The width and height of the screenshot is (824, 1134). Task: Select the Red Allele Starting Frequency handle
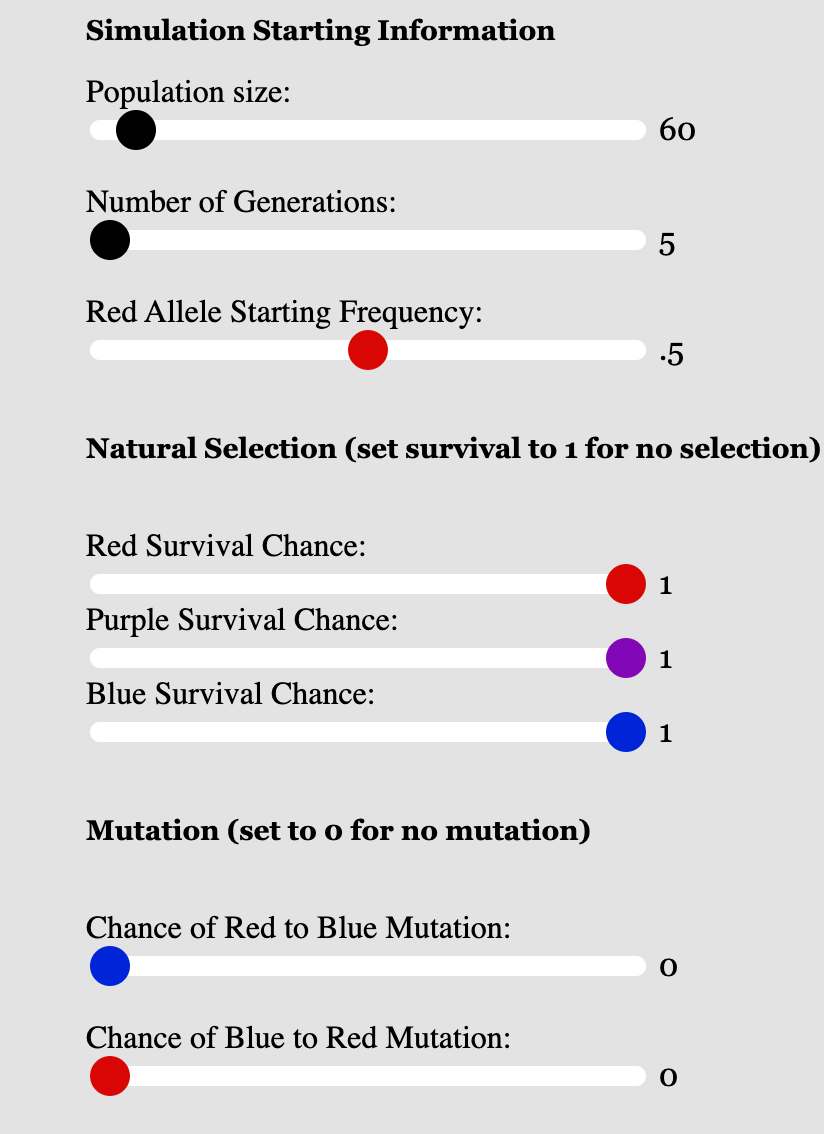click(x=367, y=350)
